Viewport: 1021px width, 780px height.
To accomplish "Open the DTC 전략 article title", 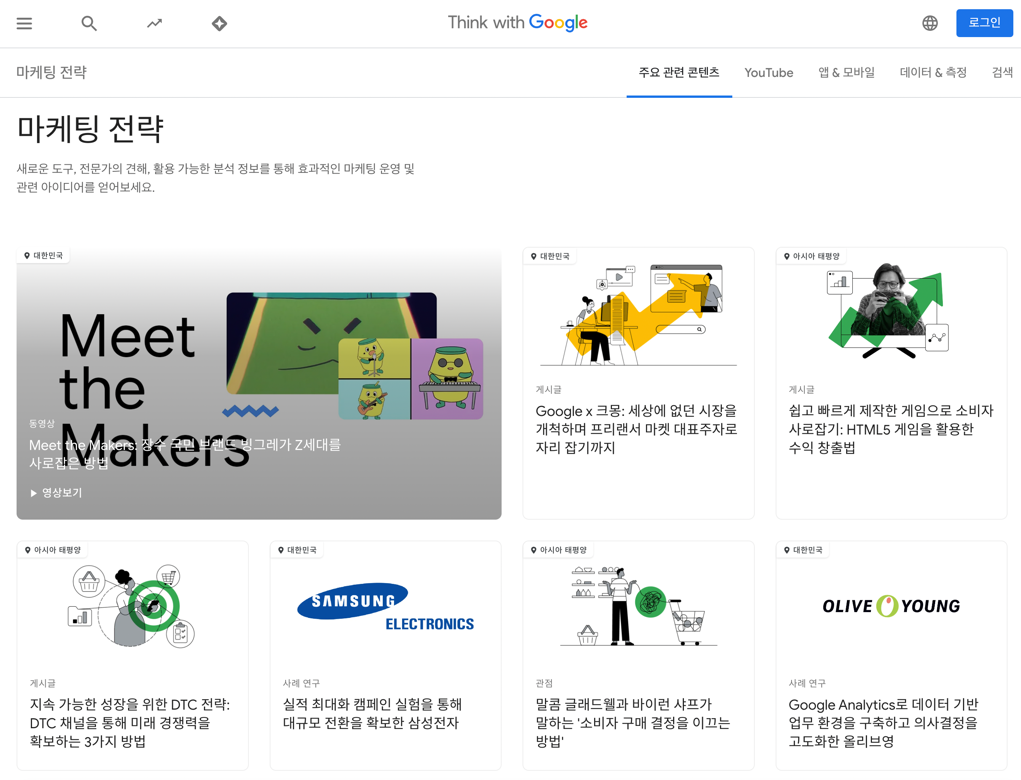I will (130, 723).
